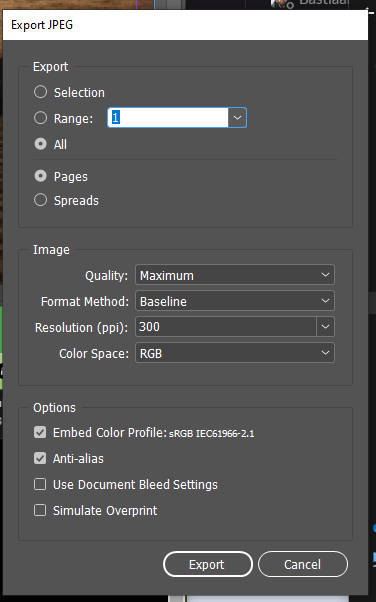Click the Export button
The width and height of the screenshot is (376, 602).
point(208,564)
